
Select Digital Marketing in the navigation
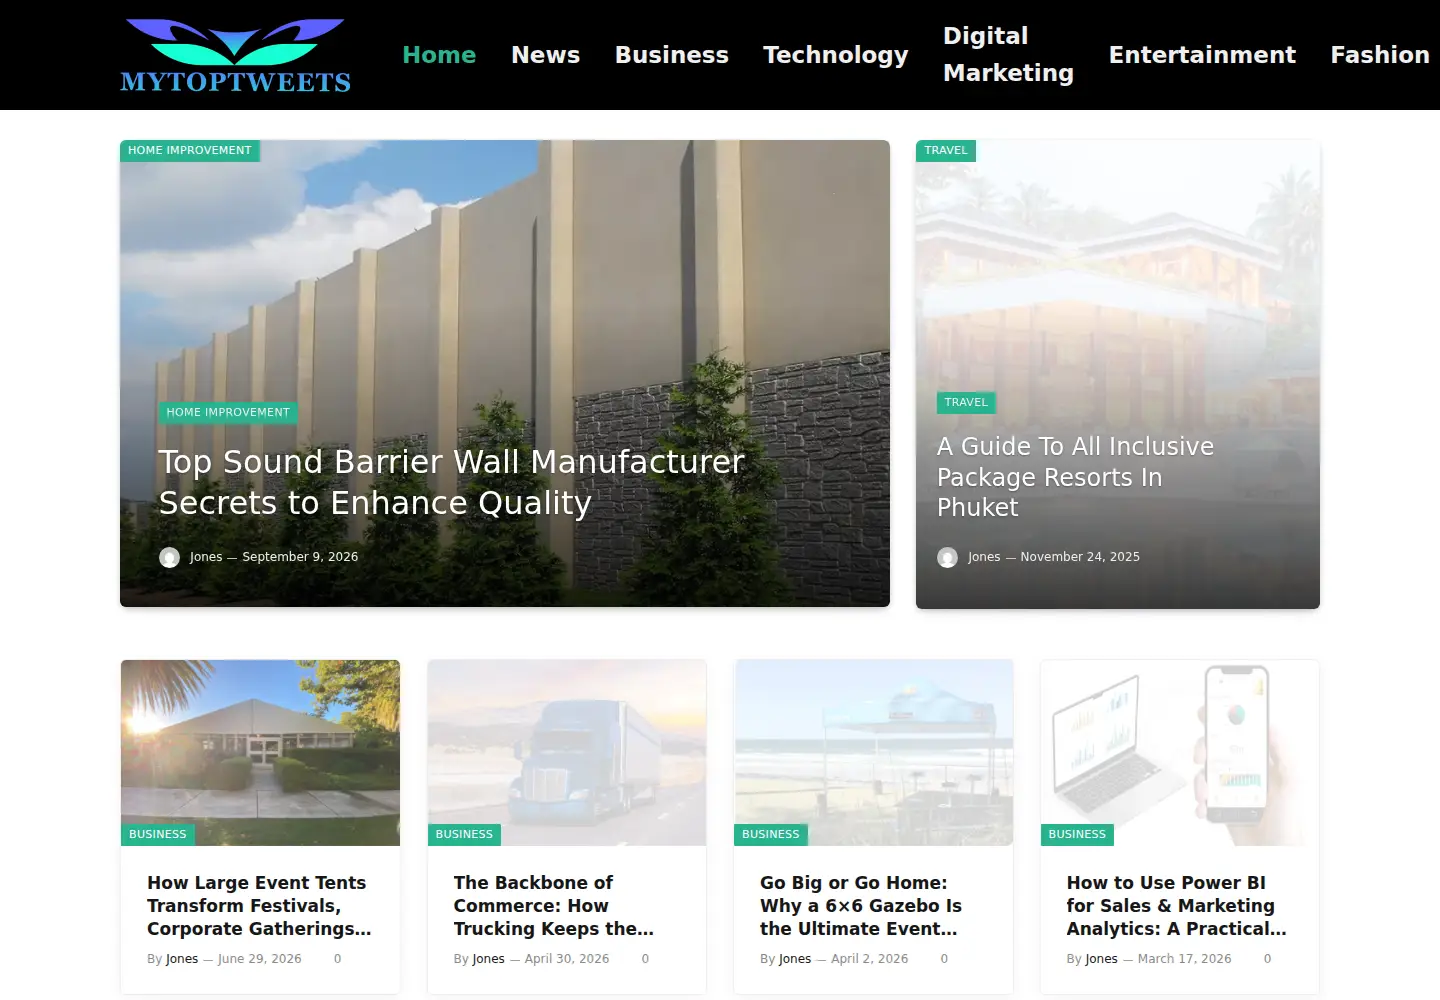point(1008,55)
